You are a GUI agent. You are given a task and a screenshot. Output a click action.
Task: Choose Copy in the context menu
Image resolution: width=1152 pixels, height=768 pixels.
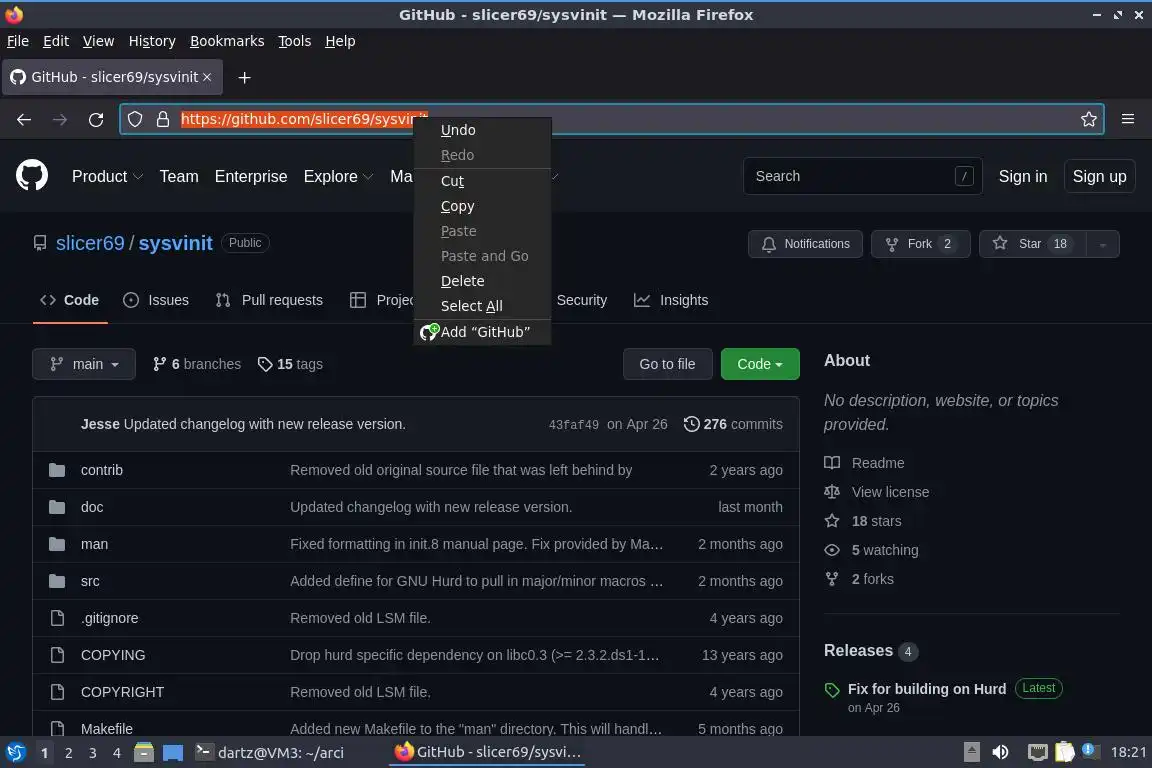pos(482,206)
